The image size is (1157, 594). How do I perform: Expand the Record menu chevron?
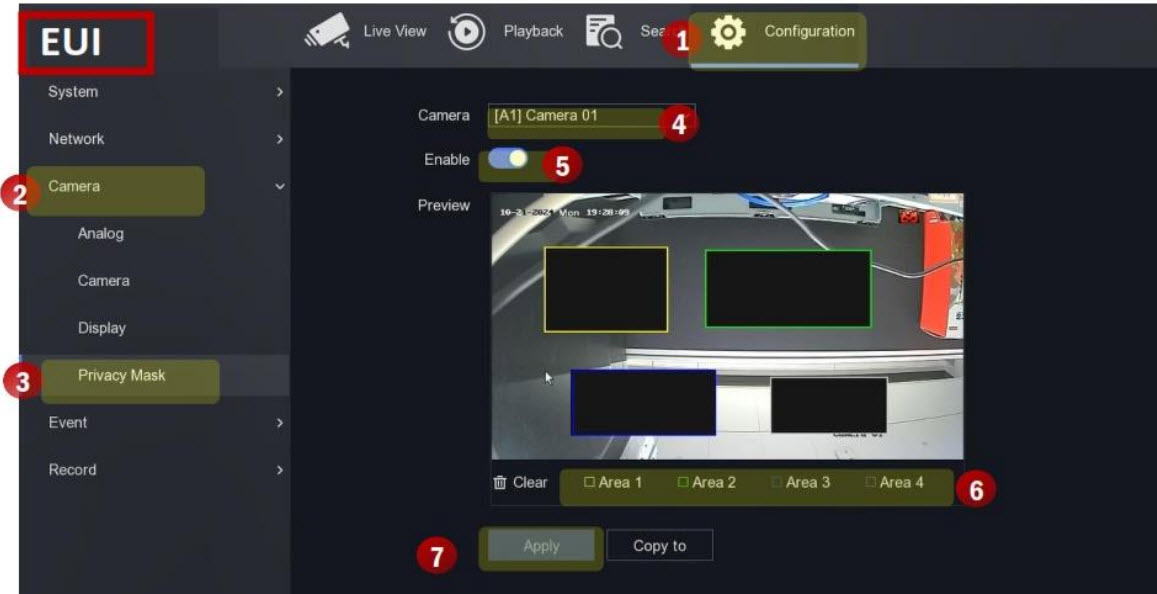pos(279,469)
